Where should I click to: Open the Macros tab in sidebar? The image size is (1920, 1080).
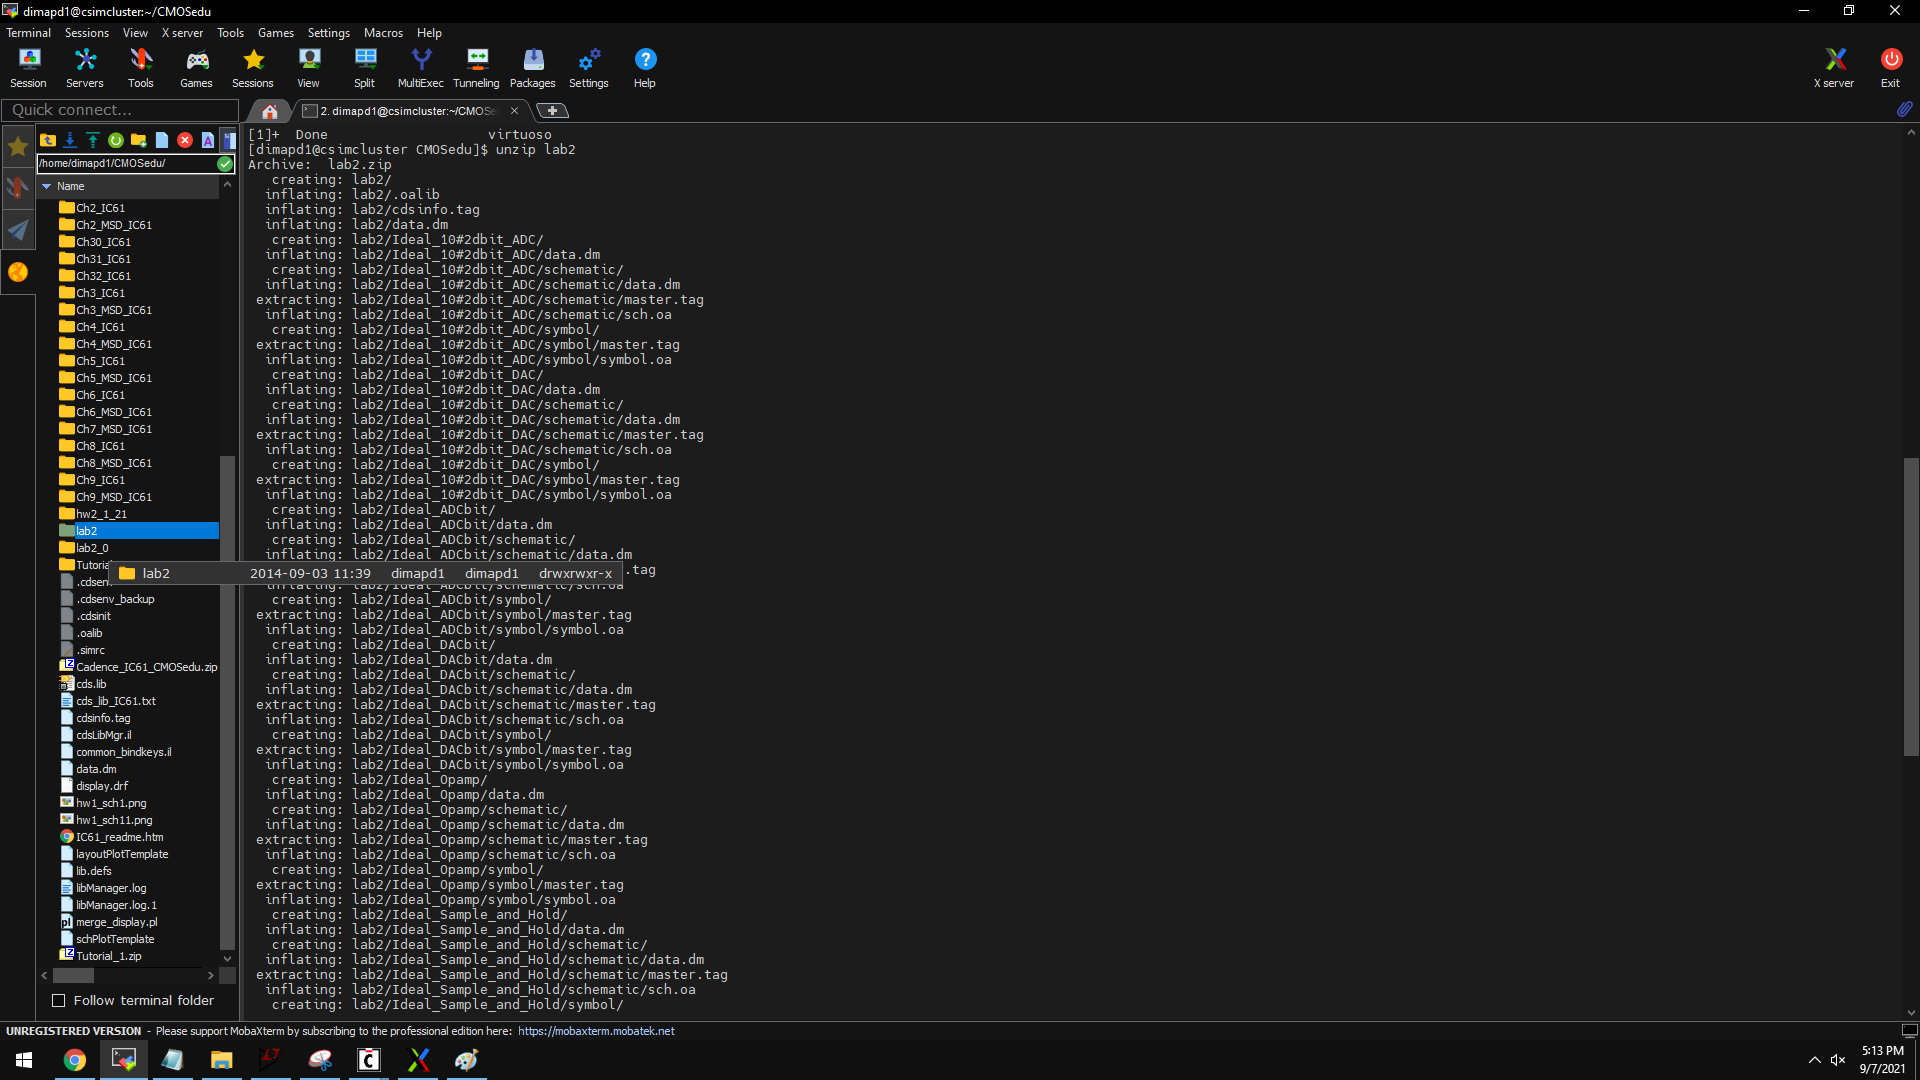pos(18,230)
